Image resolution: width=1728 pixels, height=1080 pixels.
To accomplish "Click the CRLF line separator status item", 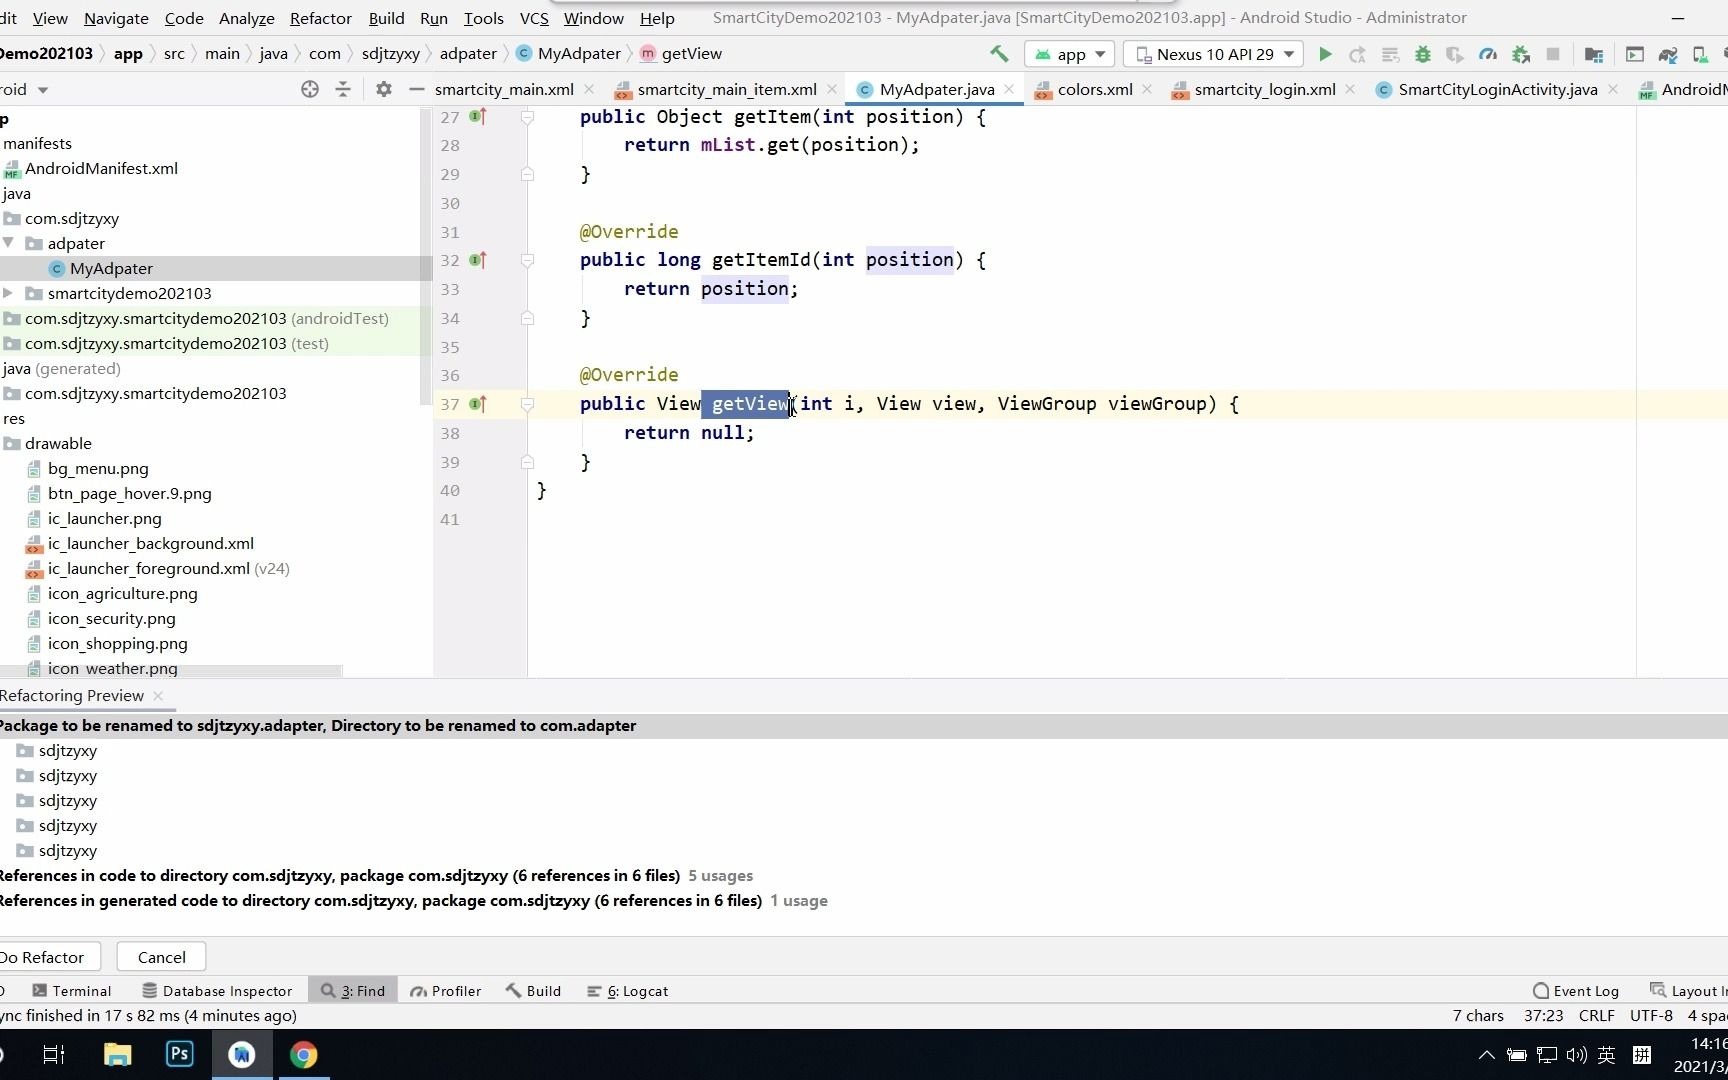I will [x=1596, y=1016].
